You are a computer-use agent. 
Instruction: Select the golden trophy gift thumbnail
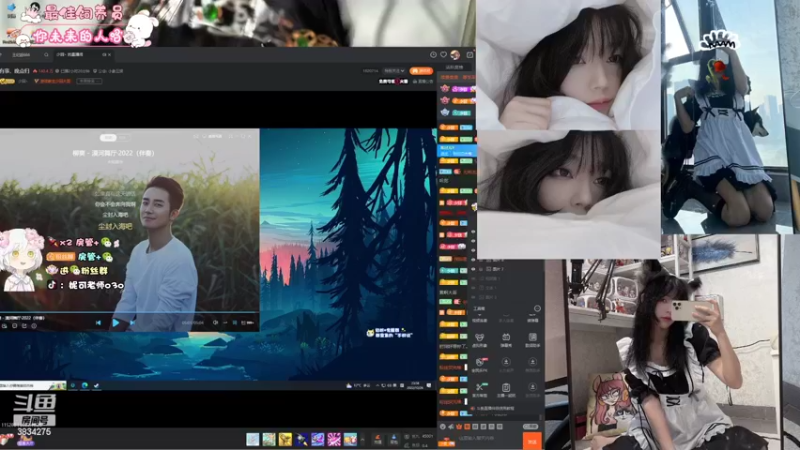(x=285, y=439)
